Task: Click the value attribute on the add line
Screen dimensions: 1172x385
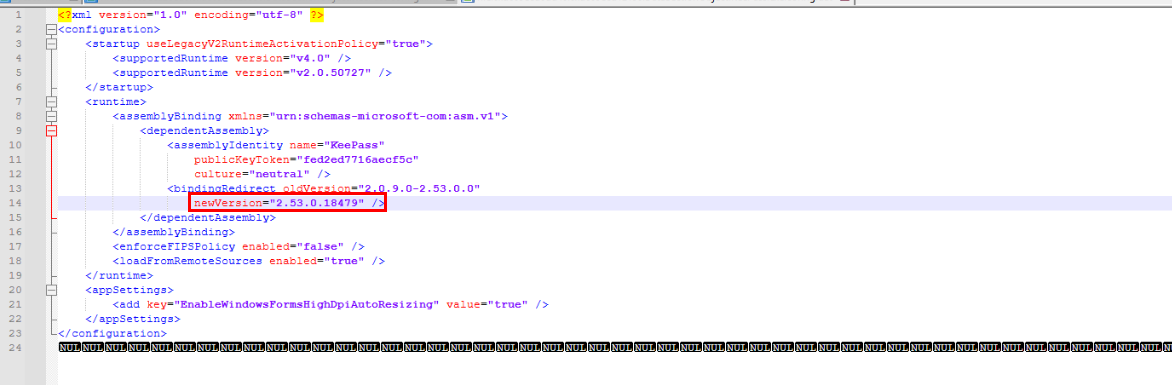Action: [x=463, y=305]
